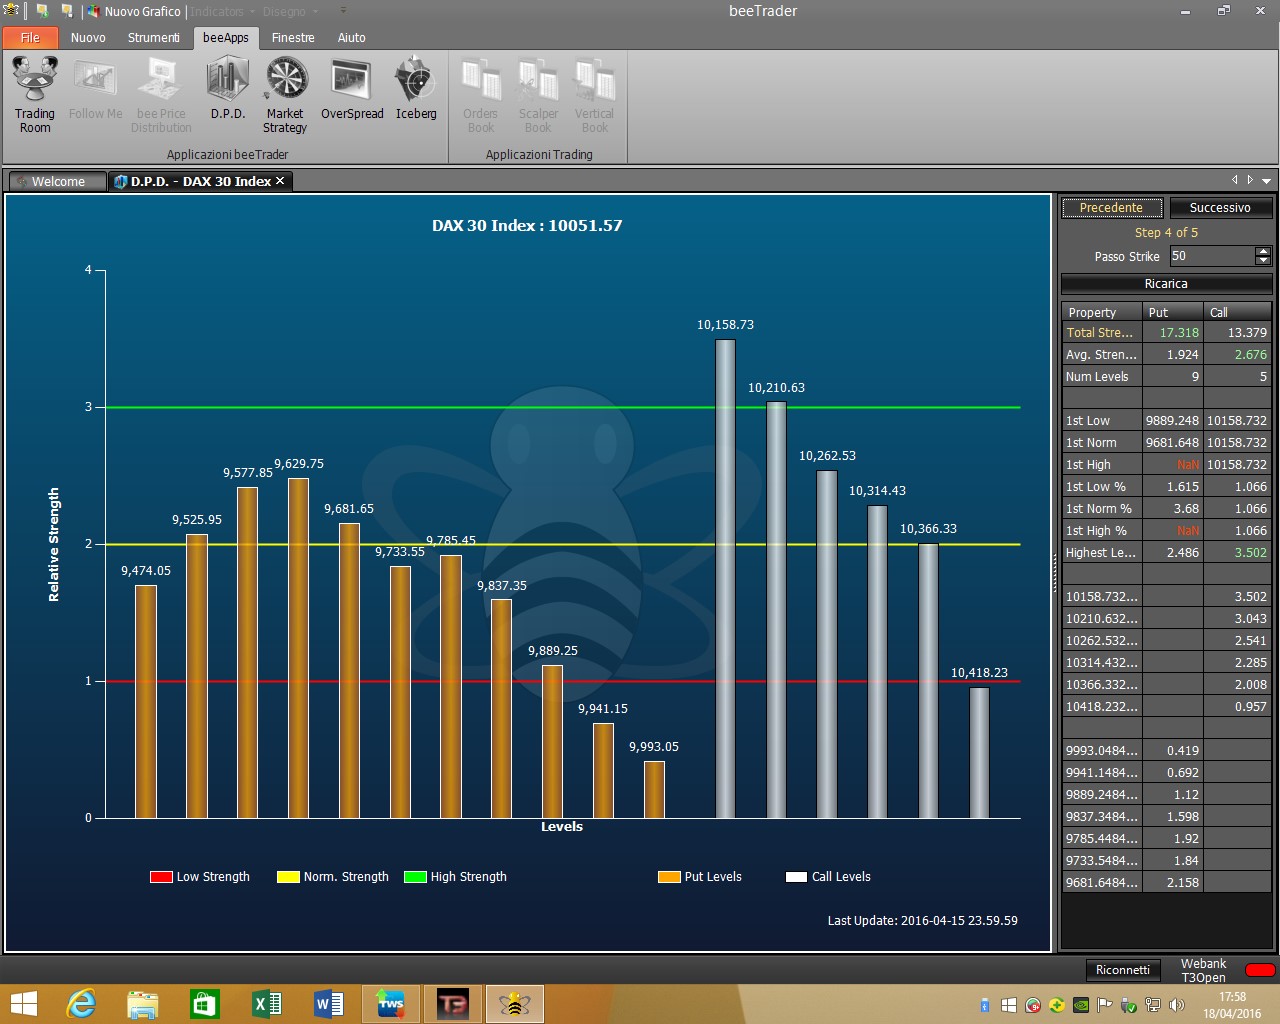Click the Successivo button
The height and width of the screenshot is (1024, 1280).
point(1220,208)
